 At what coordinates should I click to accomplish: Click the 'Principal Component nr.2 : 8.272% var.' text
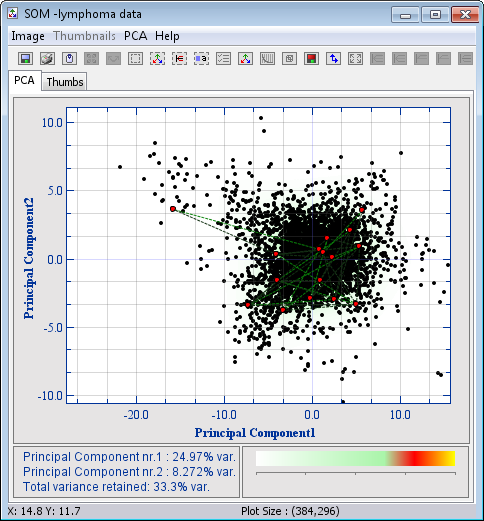(129, 472)
